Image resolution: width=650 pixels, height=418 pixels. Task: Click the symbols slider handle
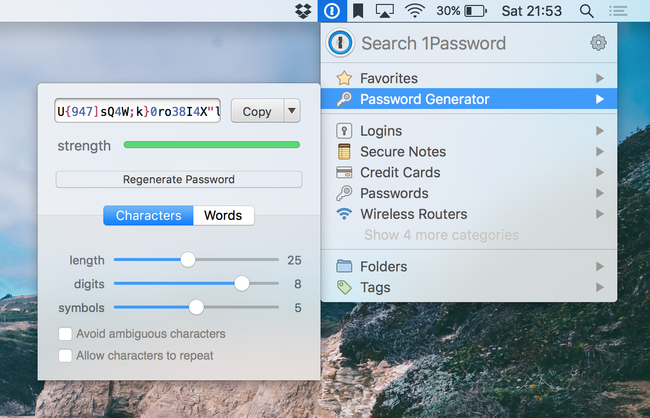tap(196, 307)
